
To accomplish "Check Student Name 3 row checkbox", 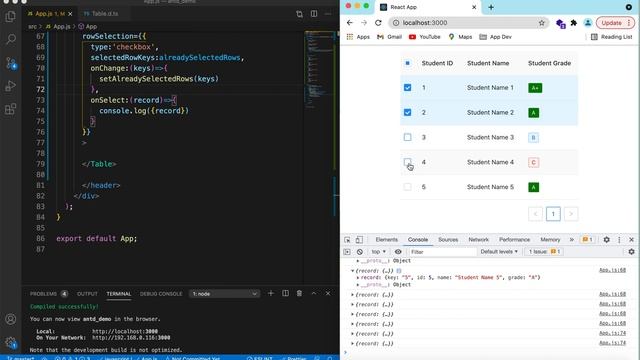I will click(407, 137).
